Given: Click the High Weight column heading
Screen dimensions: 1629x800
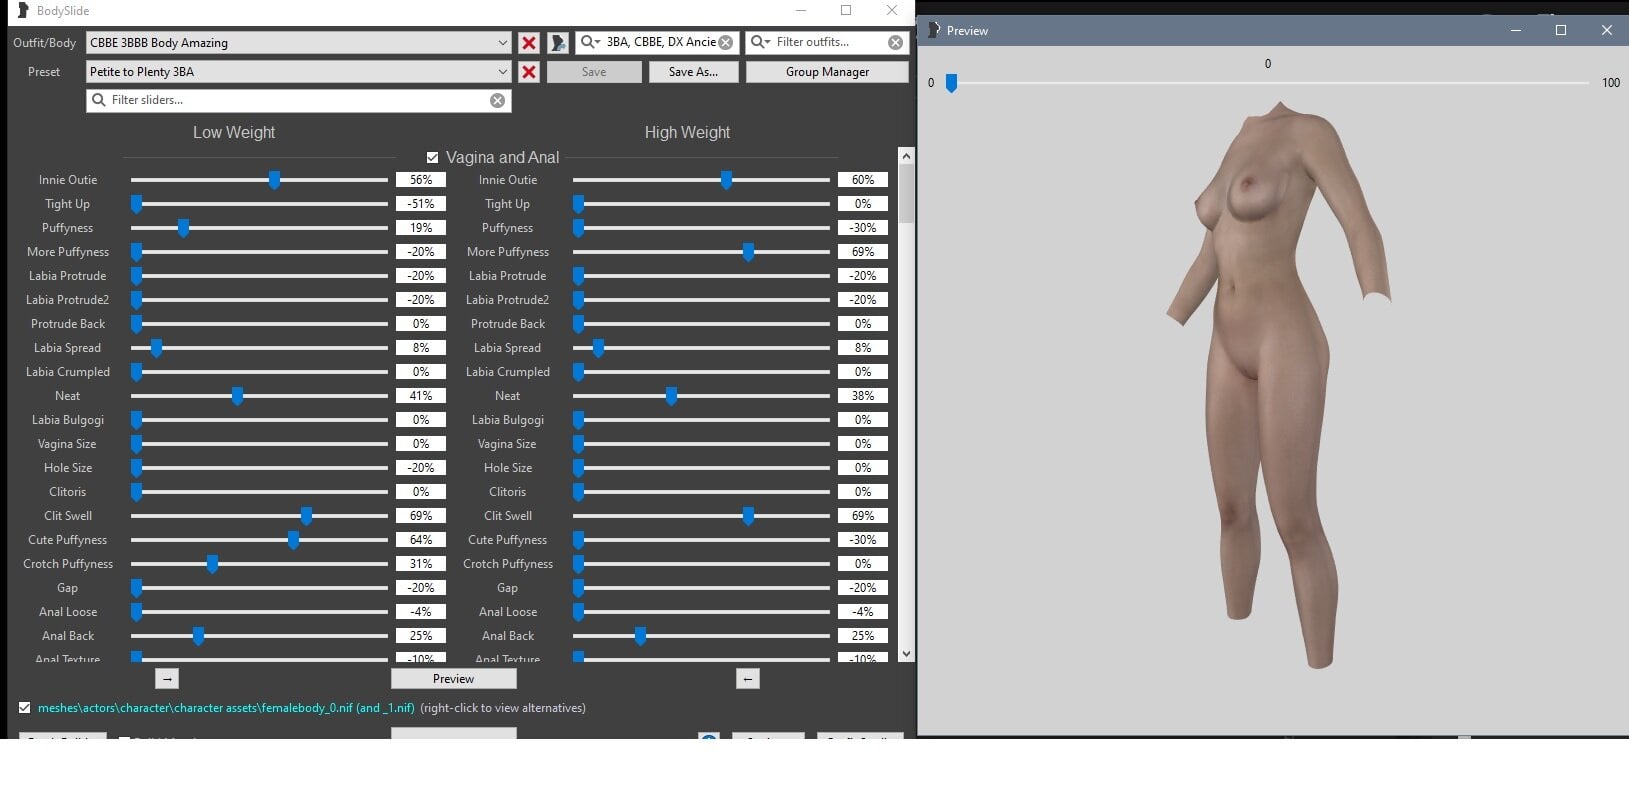Looking at the screenshot, I should [687, 132].
